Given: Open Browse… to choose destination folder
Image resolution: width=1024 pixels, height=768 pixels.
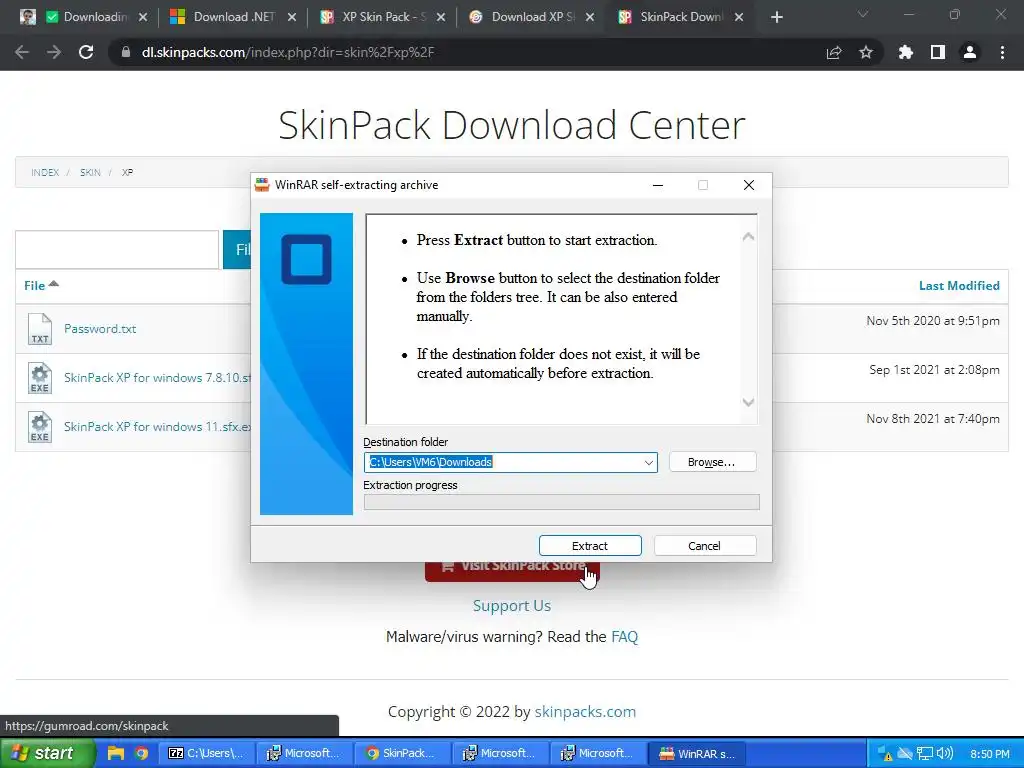Looking at the screenshot, I should [712, 462].
